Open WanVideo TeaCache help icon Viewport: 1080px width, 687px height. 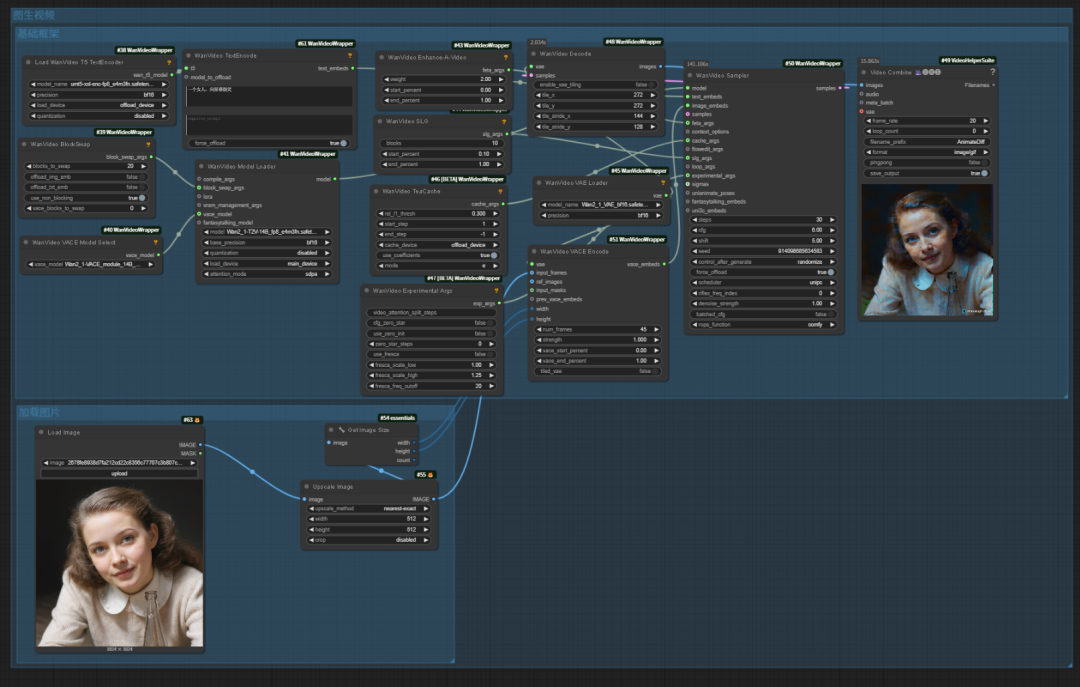tap(500, 192)
